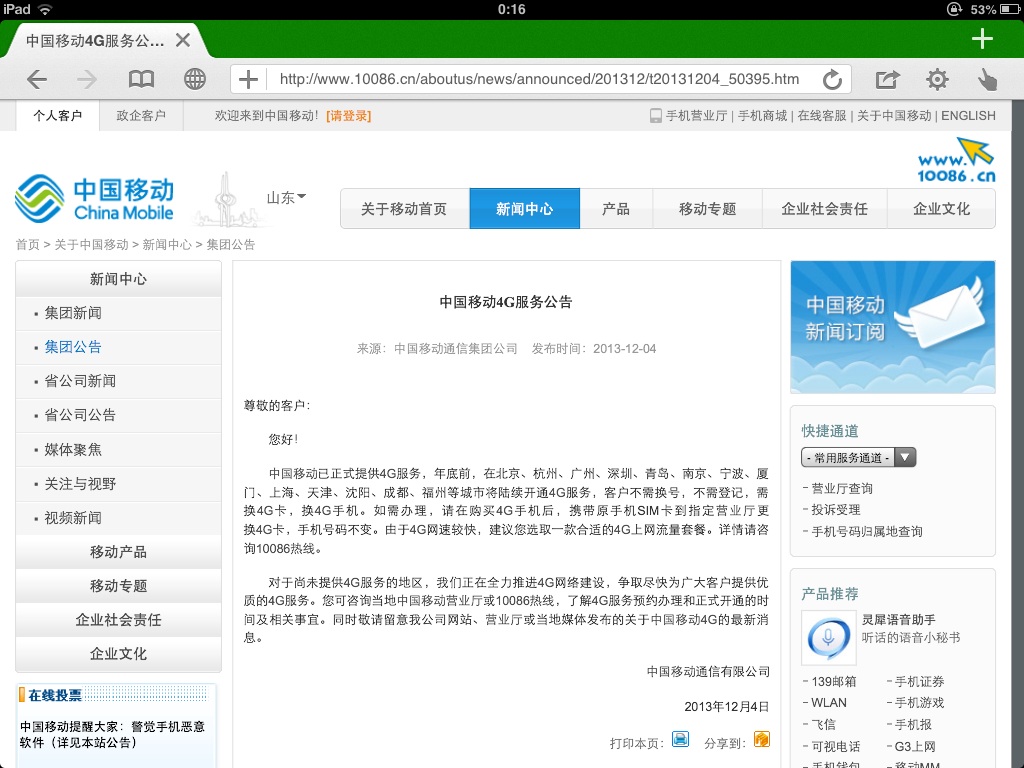Open 手机营业厅 top link
The width and height of the screenshot is (1024, 768).
696,116
